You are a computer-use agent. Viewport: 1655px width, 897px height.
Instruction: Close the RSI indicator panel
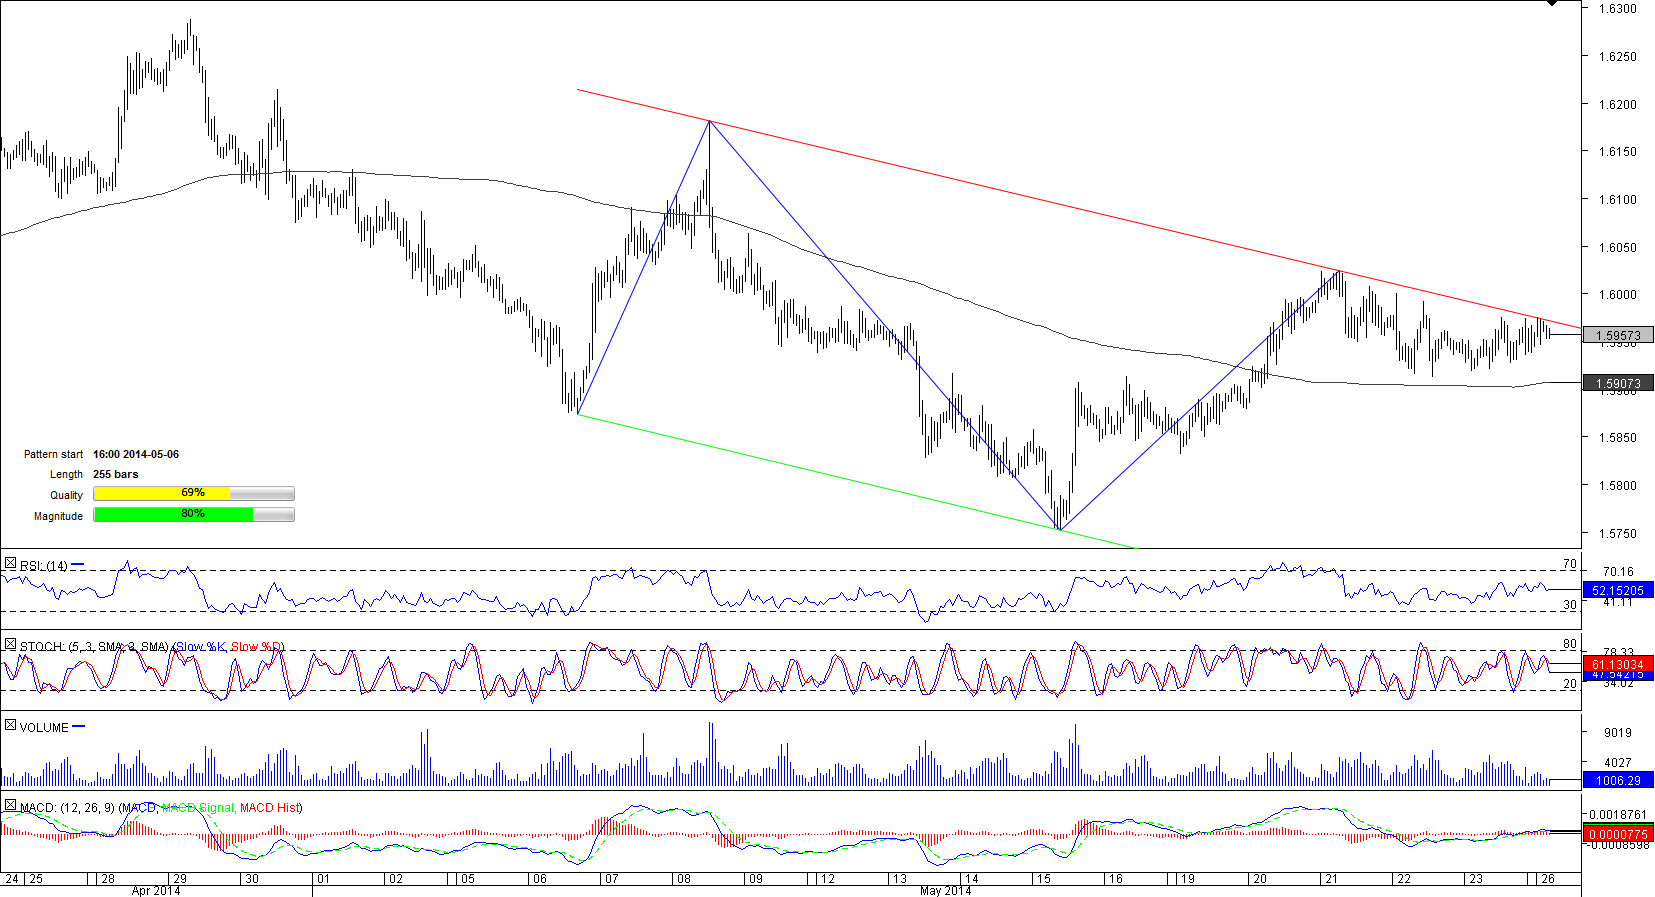click(10, 564)
